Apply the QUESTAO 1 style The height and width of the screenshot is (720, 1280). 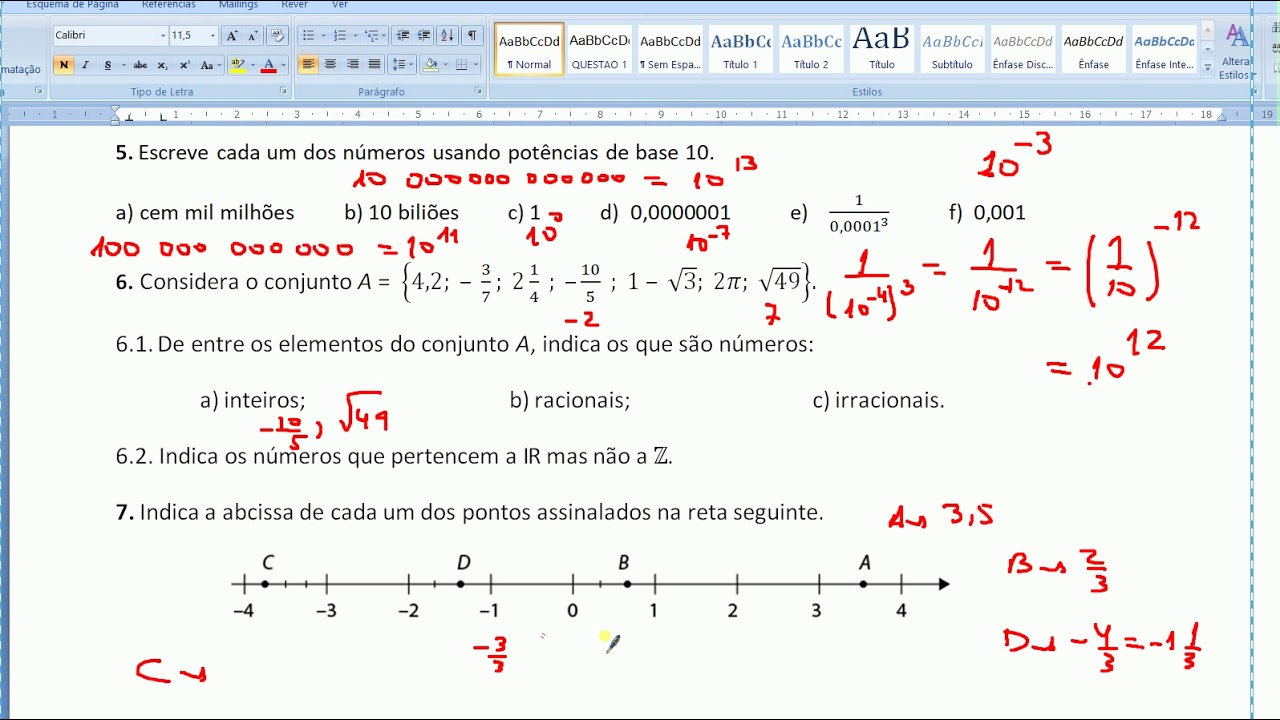point(599,50)
